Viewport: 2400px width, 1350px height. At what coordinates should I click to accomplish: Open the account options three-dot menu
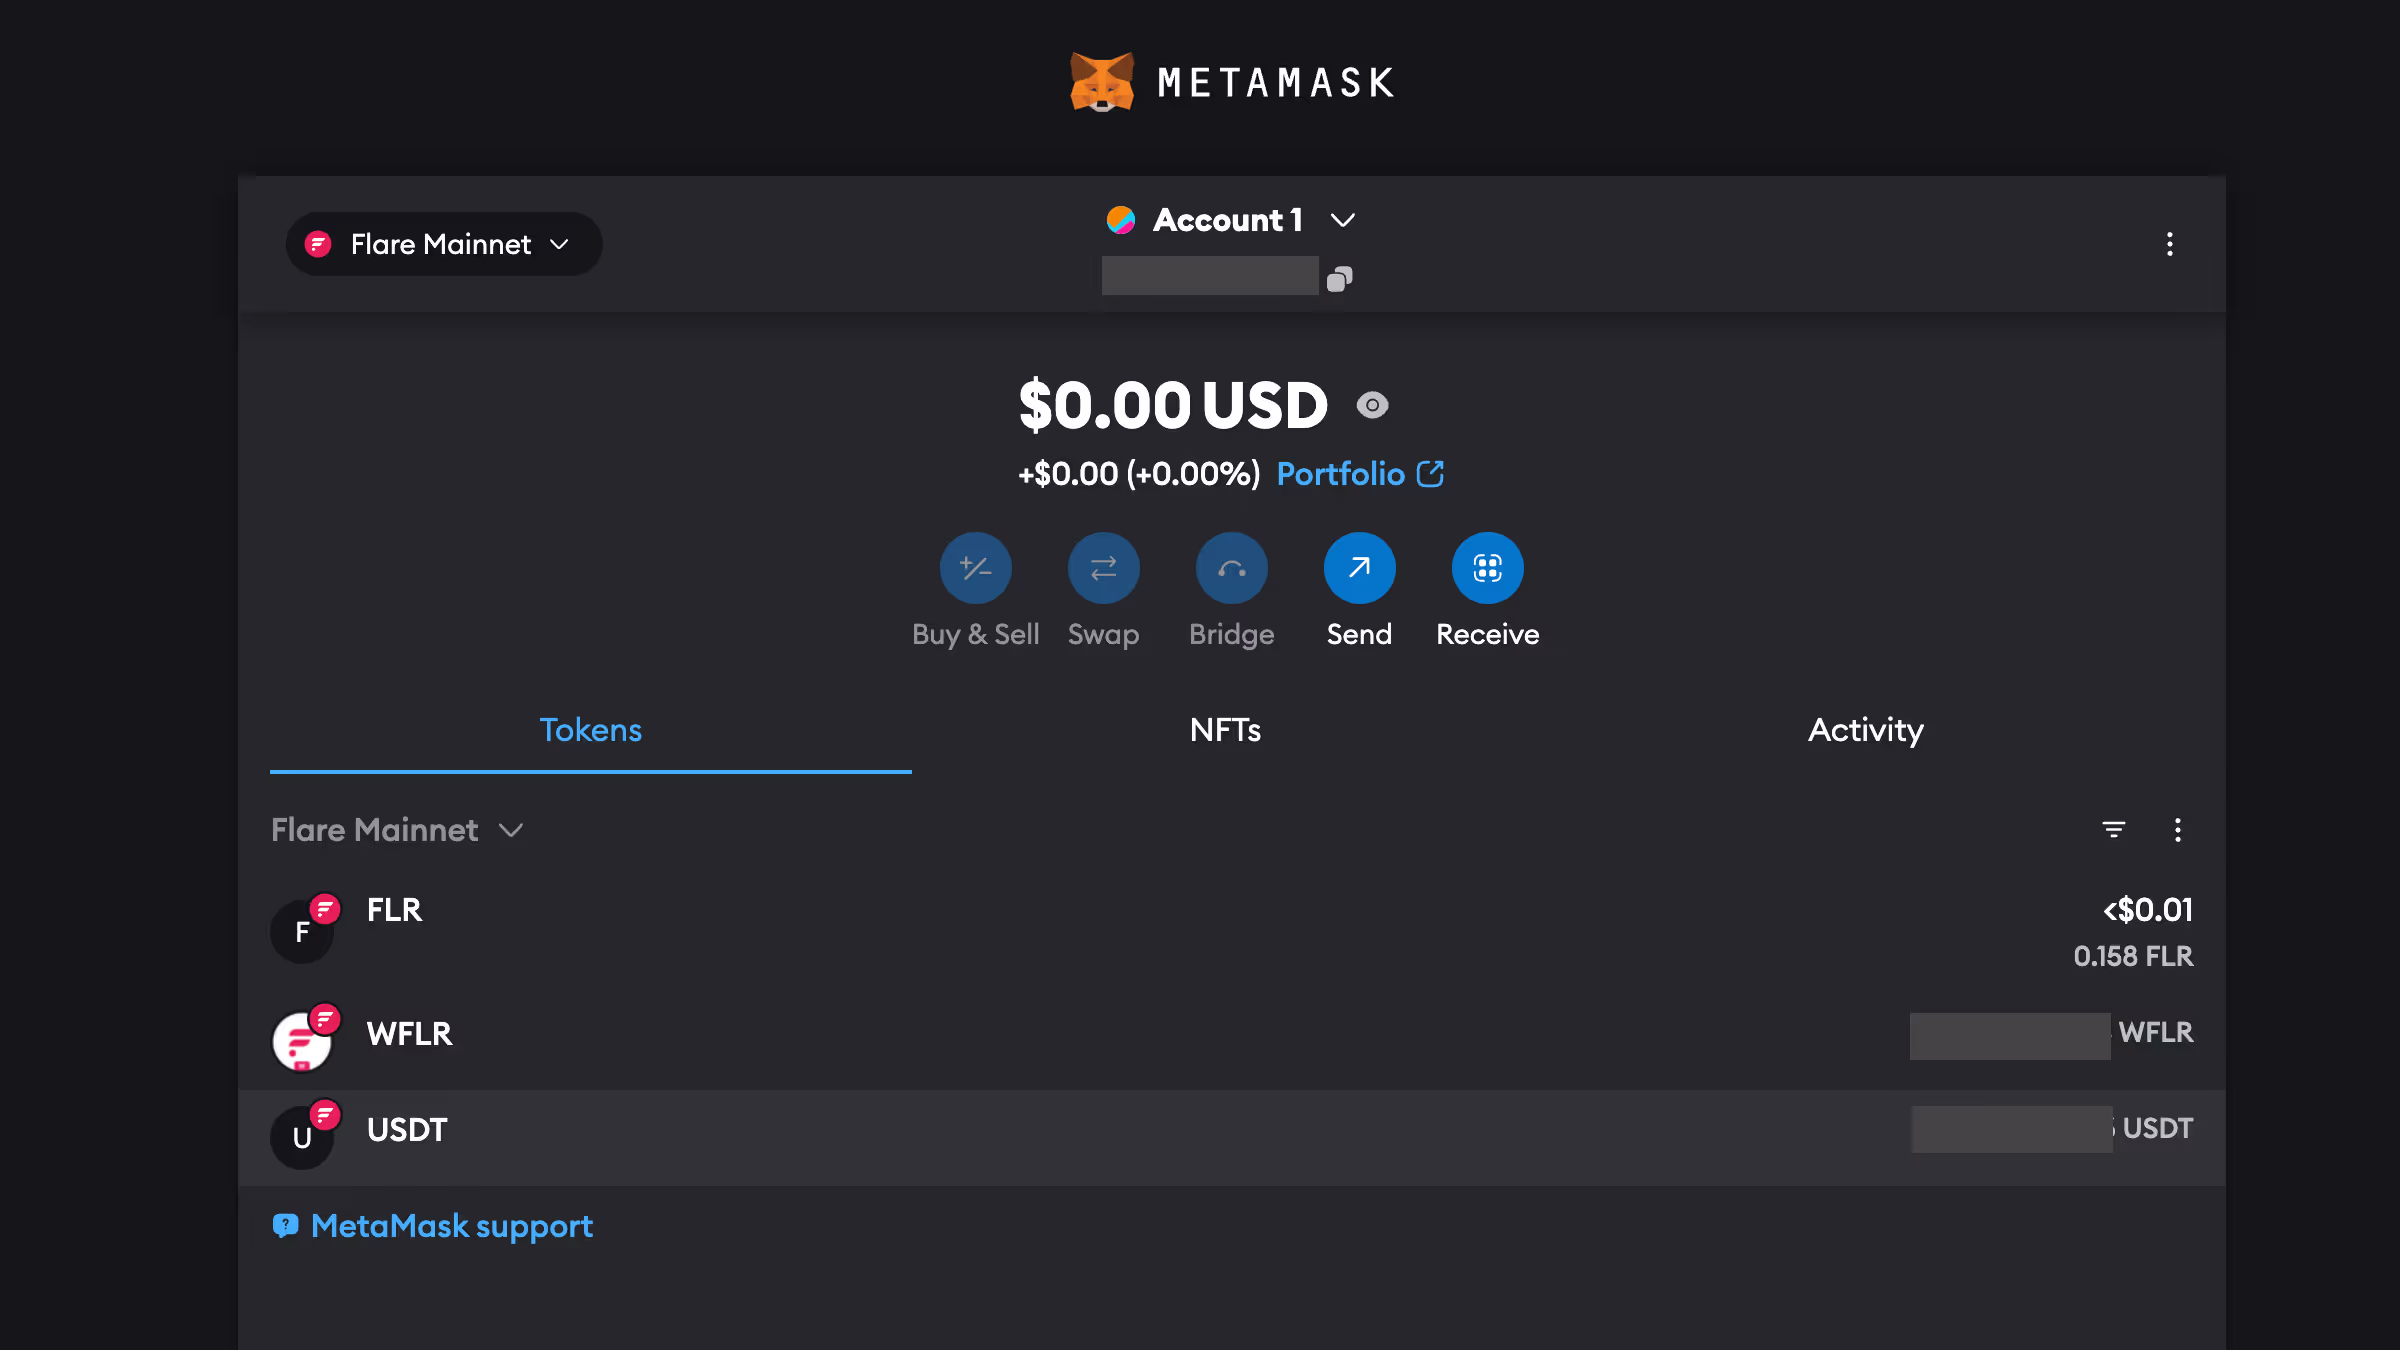pyautogui.click(x=2169, y=244)
